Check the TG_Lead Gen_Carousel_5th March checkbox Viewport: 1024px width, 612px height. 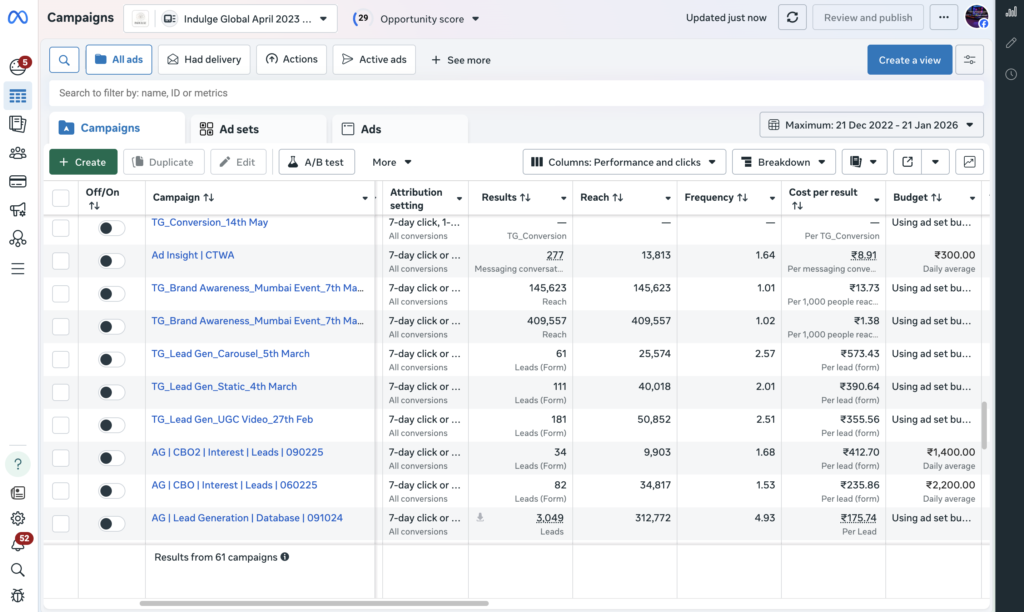coord(61,359)
